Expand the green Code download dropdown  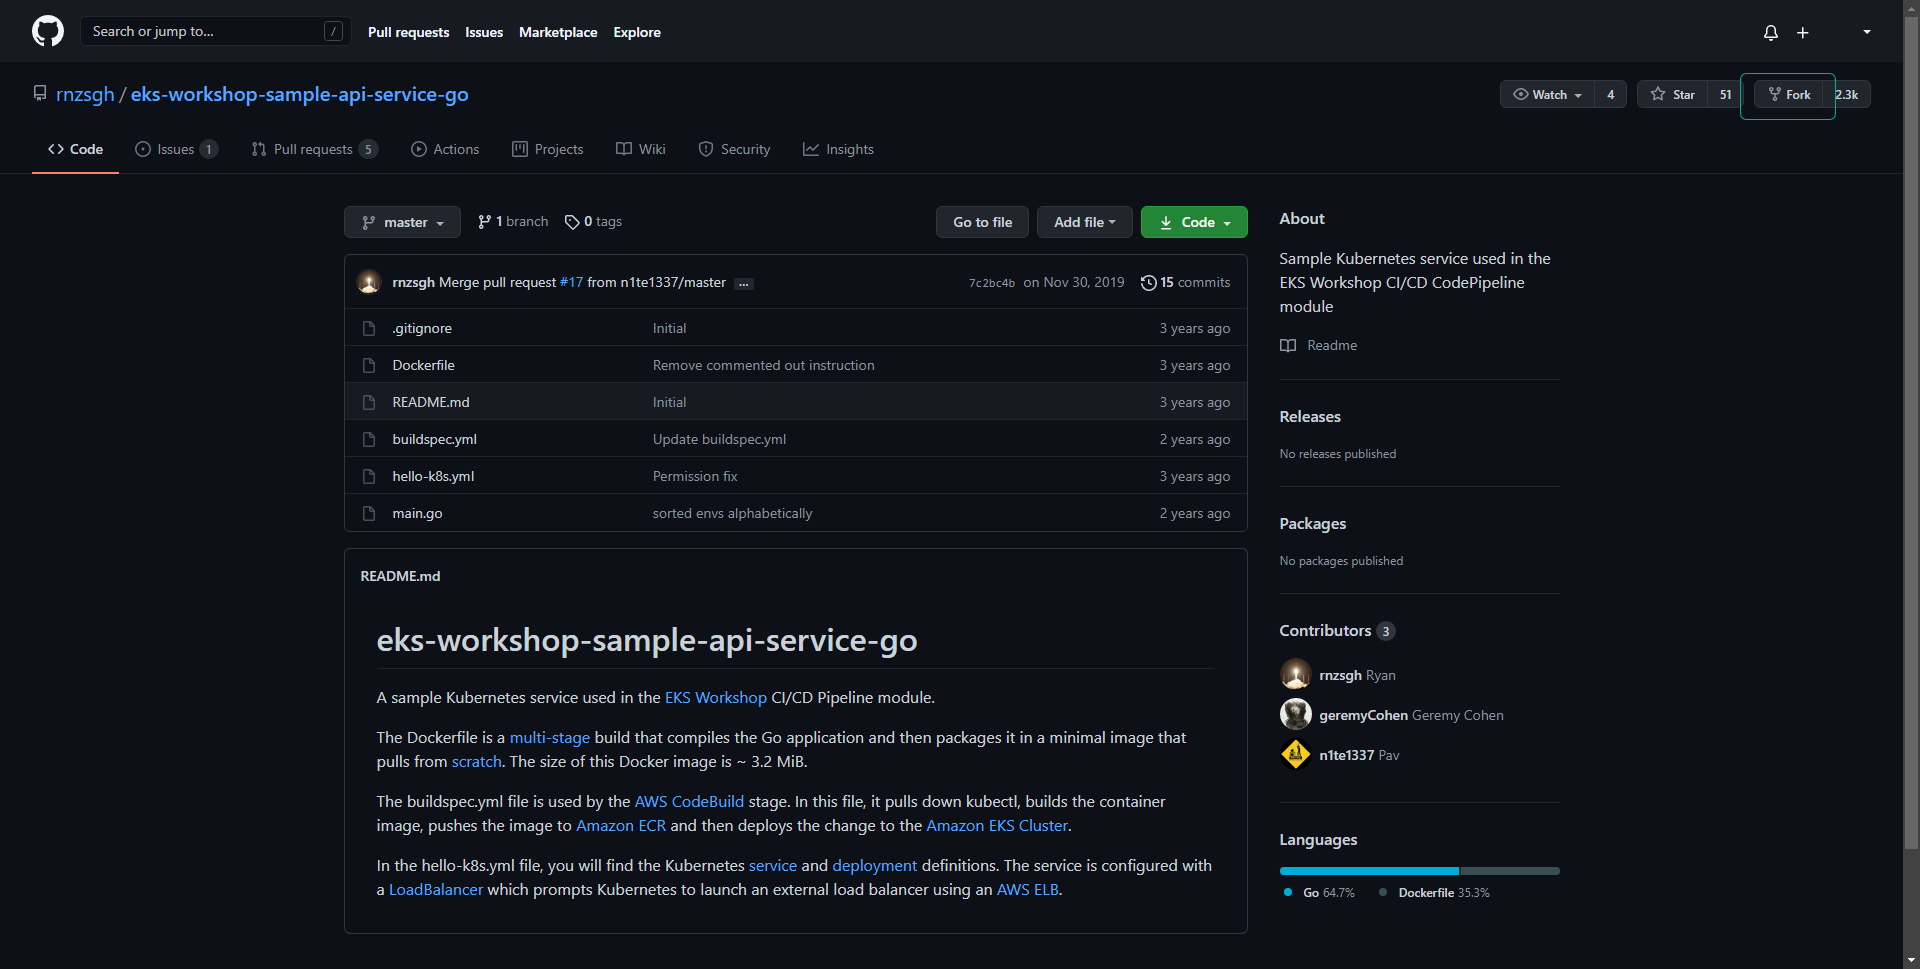point(1194,222)
